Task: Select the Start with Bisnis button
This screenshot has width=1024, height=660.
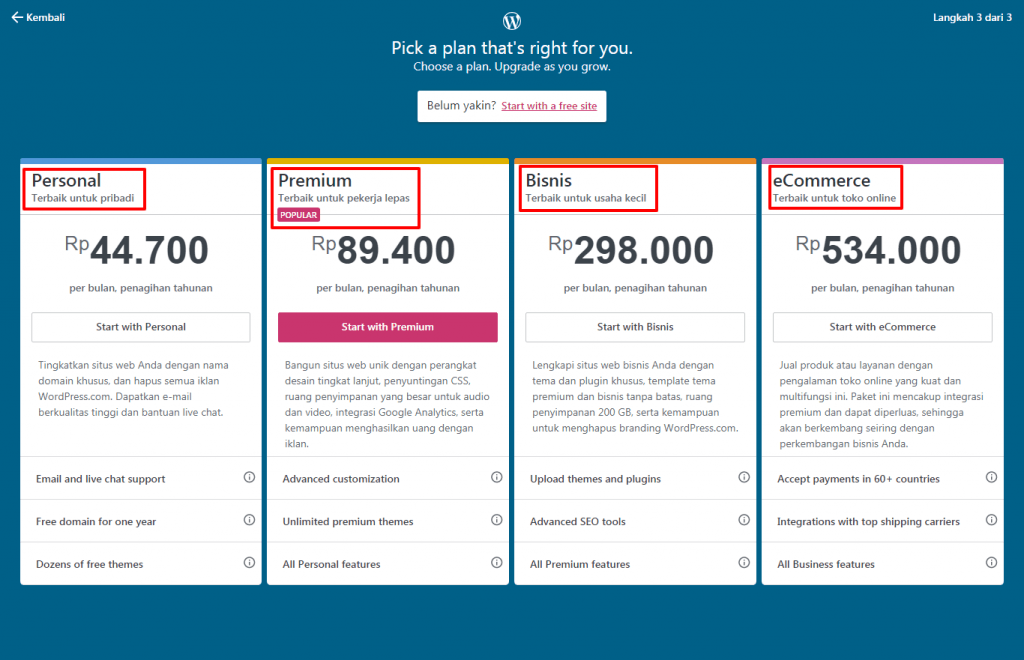Action: pos(635,327)
